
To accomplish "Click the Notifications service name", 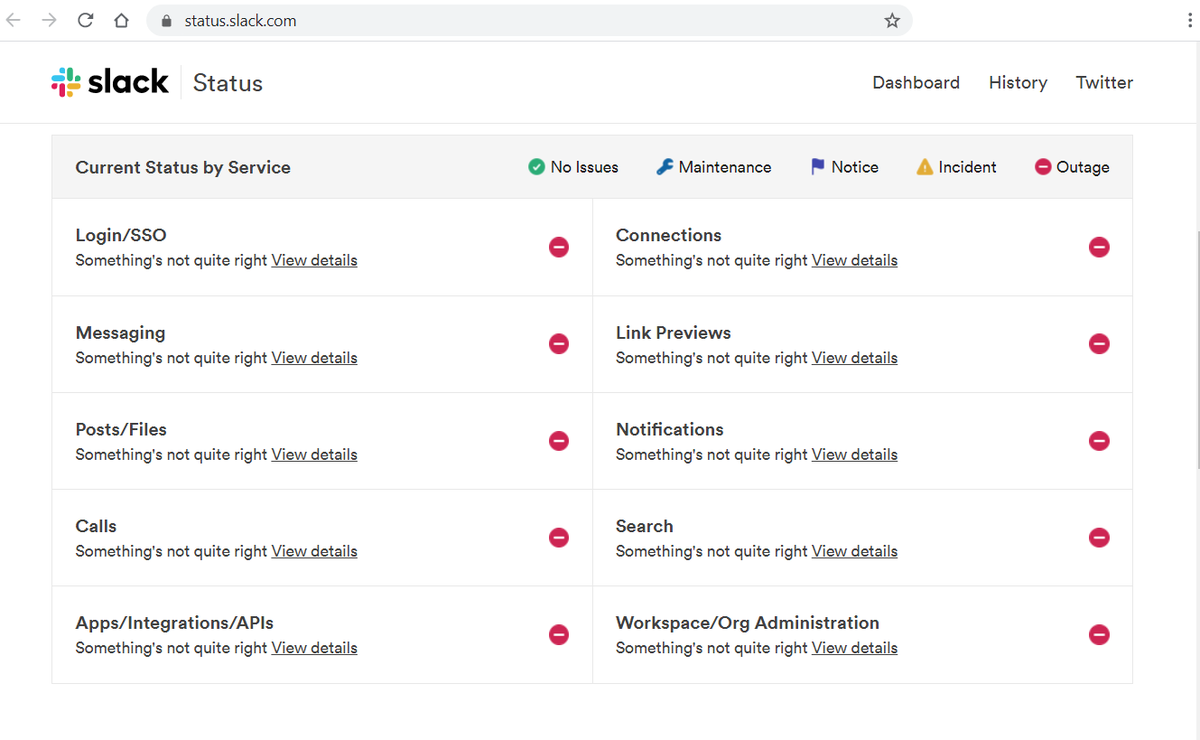I will (669, 430).
